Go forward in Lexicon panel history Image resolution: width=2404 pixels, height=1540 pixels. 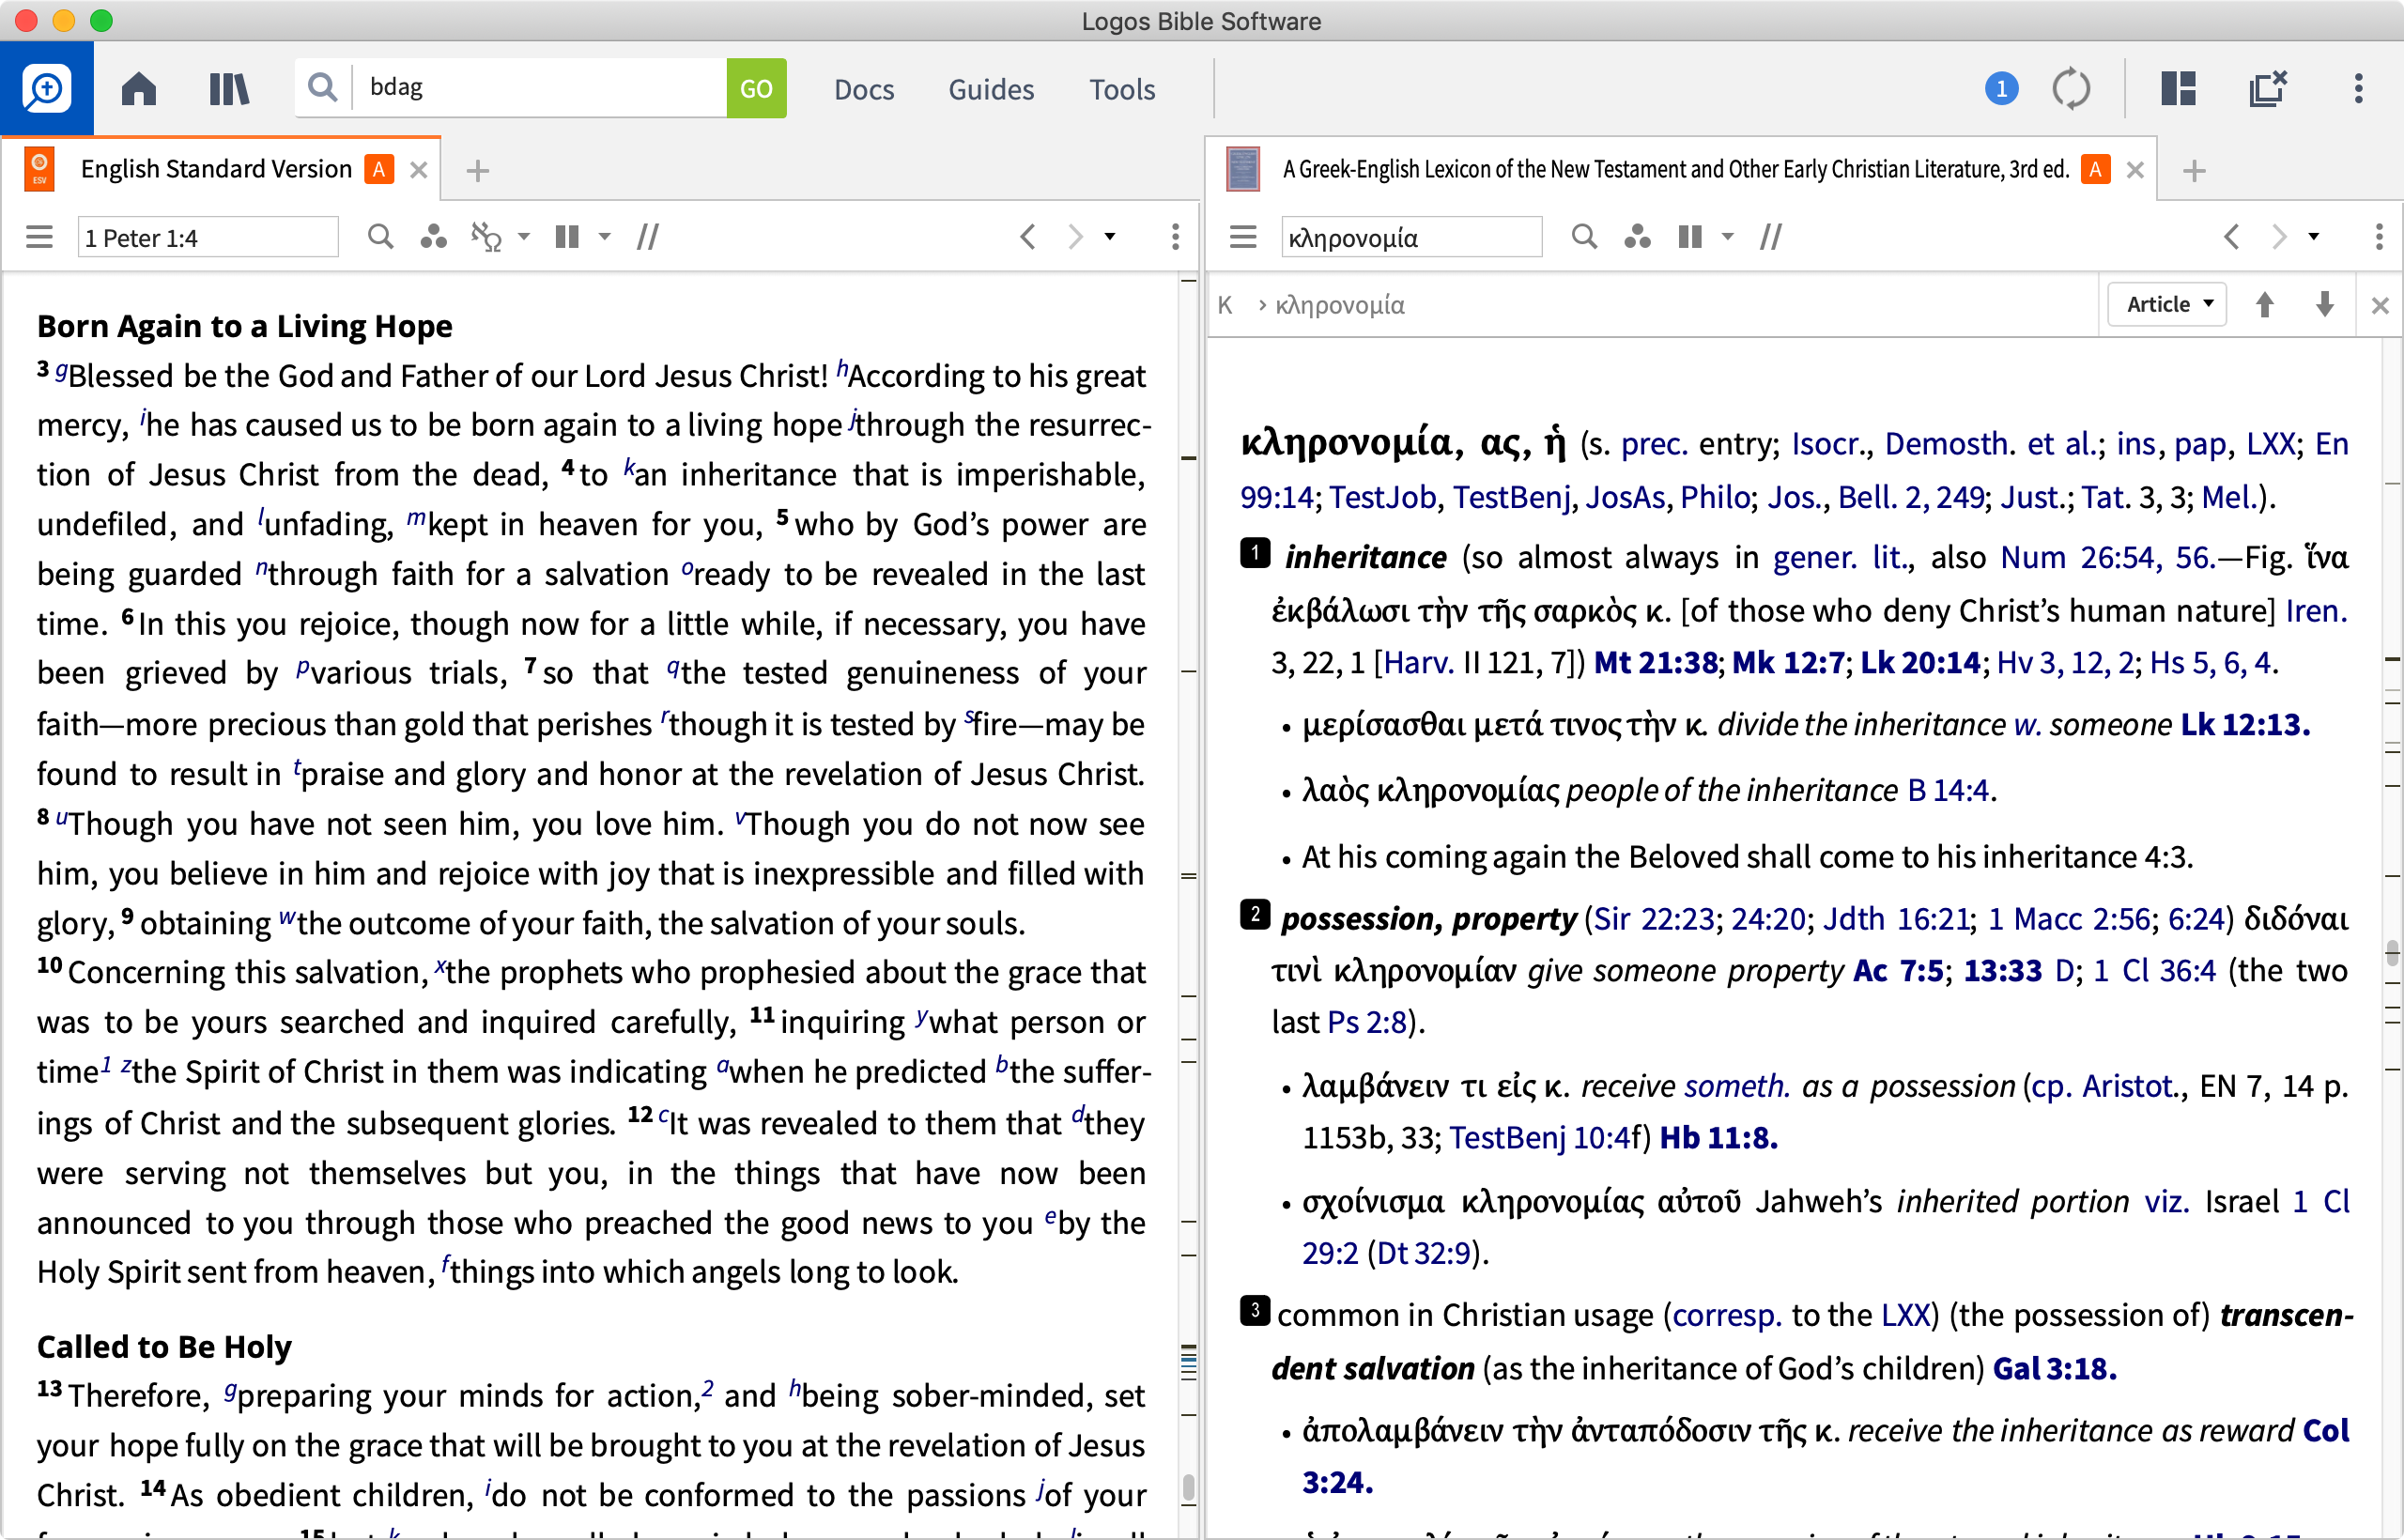(x=2278, y=237)
